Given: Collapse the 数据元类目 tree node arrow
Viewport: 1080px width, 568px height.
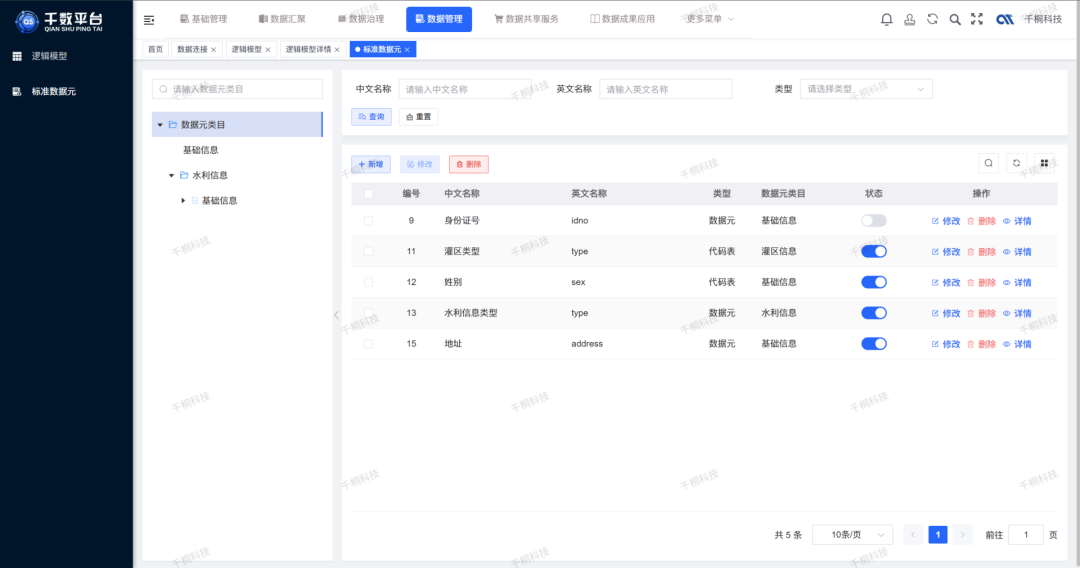Looking at the screenshot, I should click(160, 125).
